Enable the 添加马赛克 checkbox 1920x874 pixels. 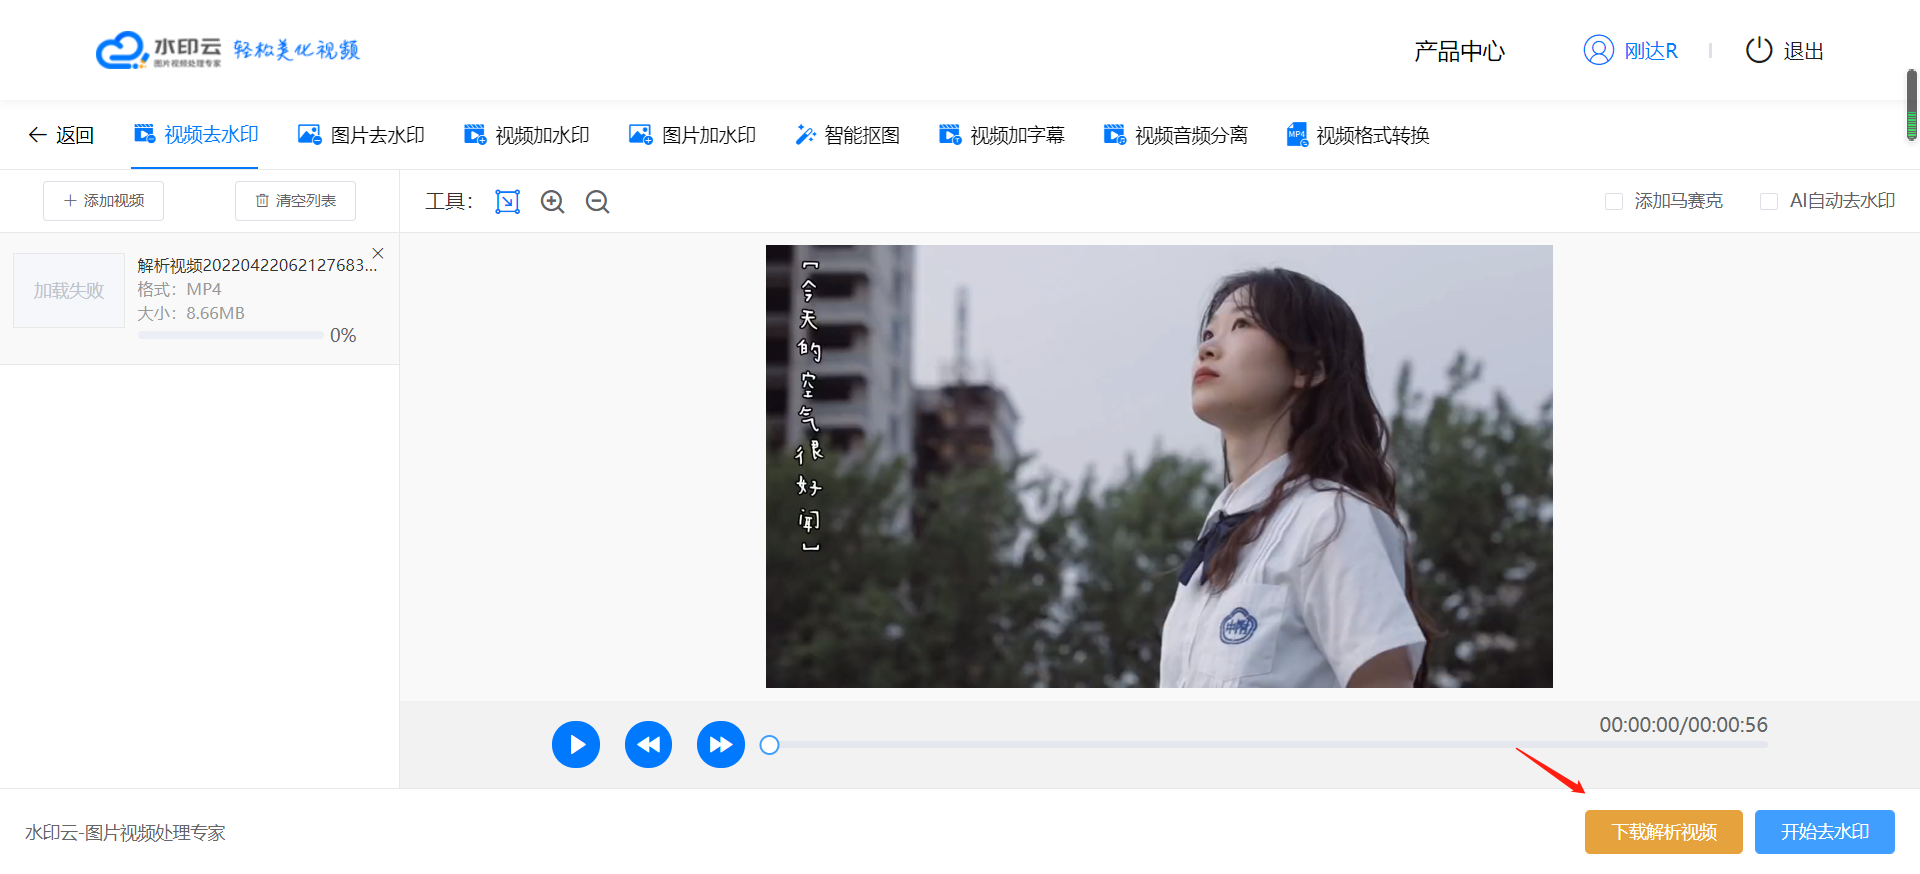tap(1613, 202)
